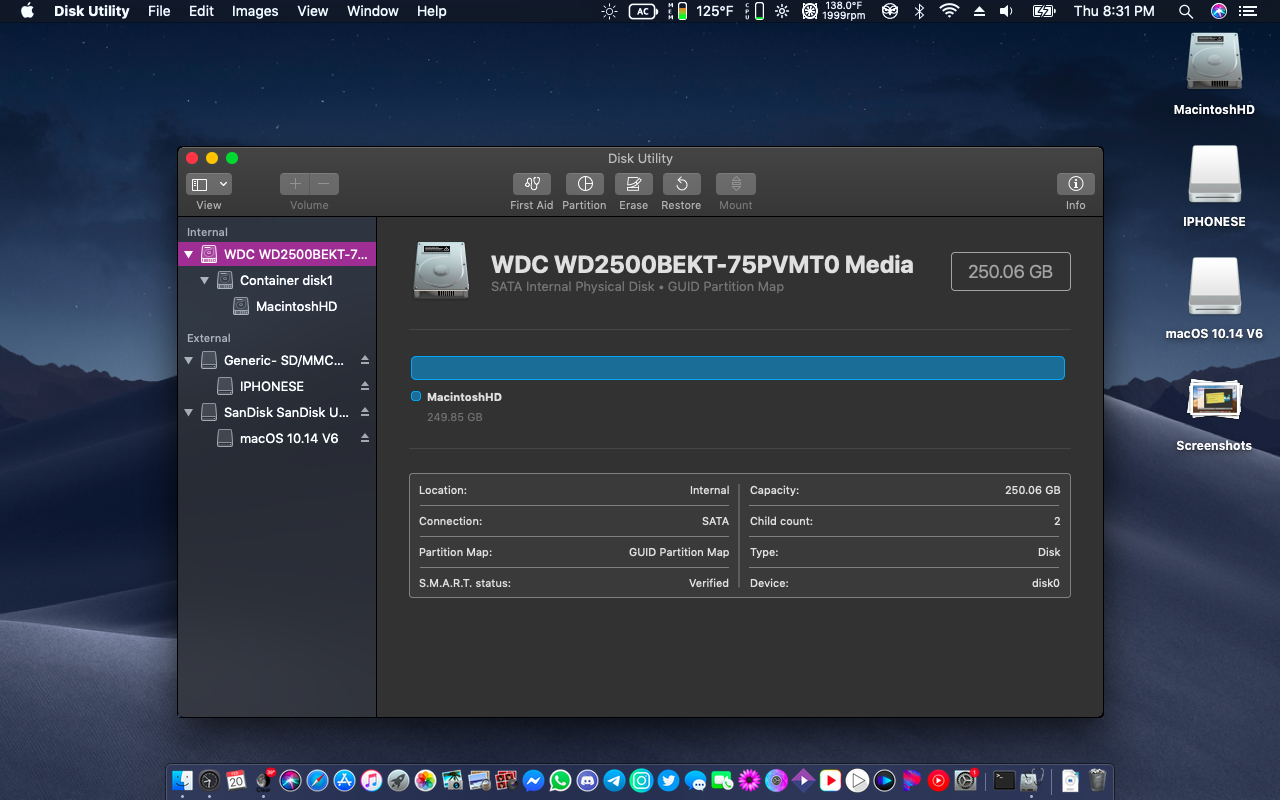This screenshot has width=1280, height=800.
Task: Open Safari from the Dock
Action: click(317, 780)
